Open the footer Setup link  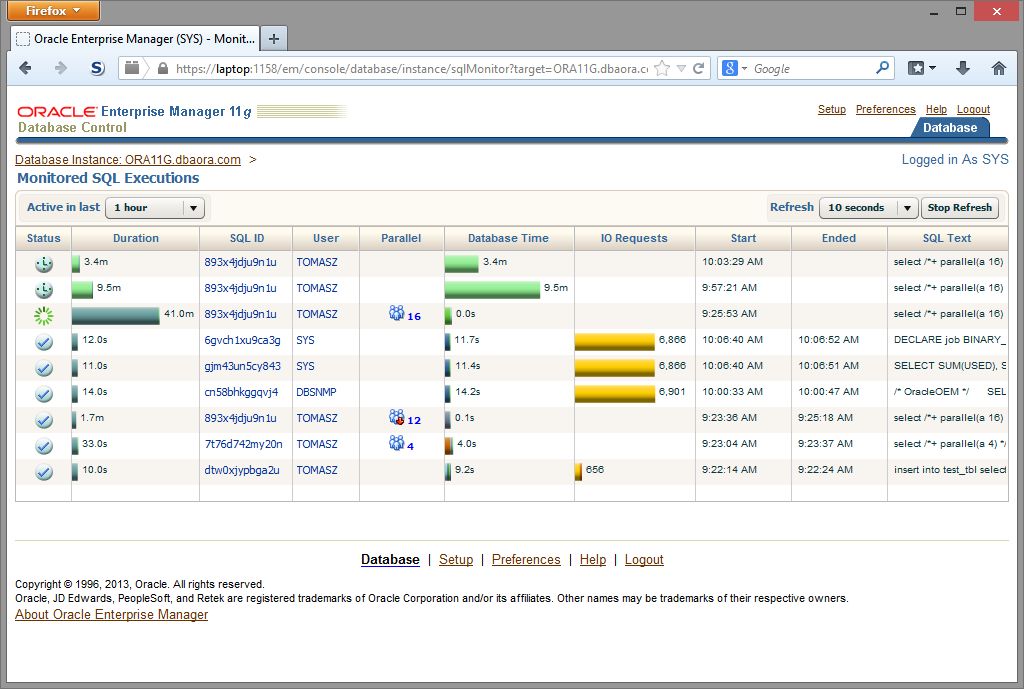456,560
